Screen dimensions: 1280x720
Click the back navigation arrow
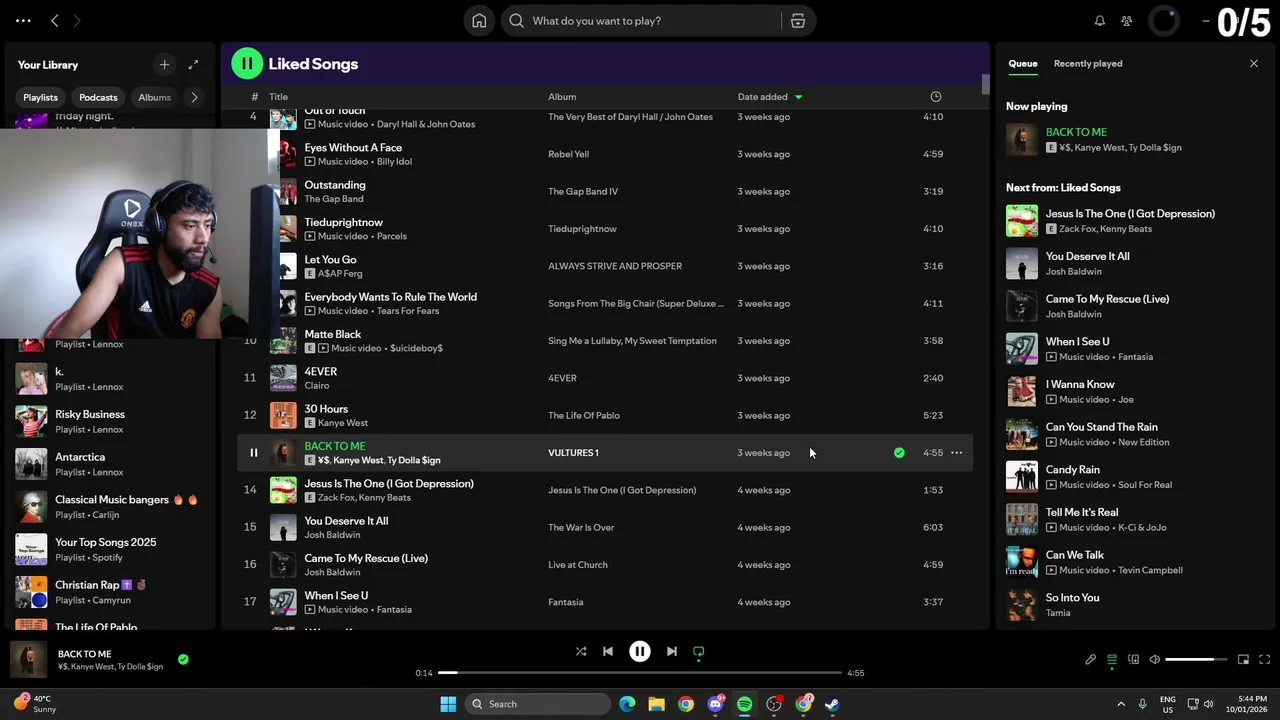55,20
